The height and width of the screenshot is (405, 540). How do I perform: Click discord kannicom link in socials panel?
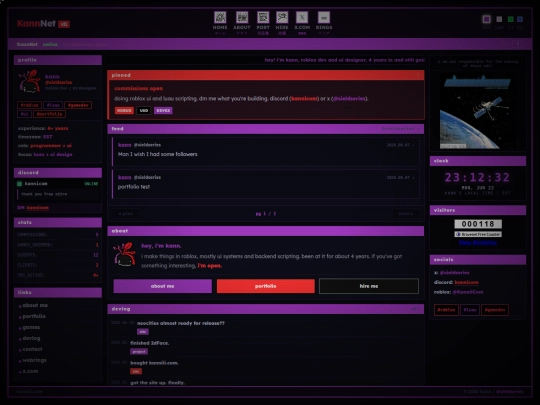click(x=466, y=282)
